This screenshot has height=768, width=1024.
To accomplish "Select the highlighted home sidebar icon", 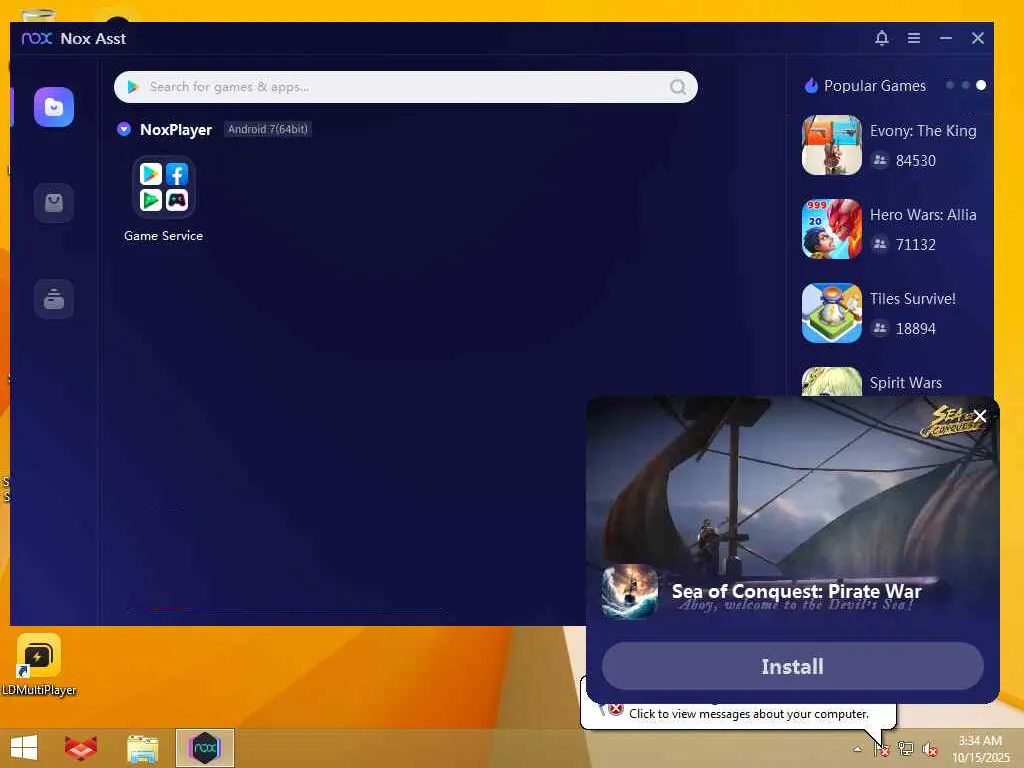I will point(54,106).
